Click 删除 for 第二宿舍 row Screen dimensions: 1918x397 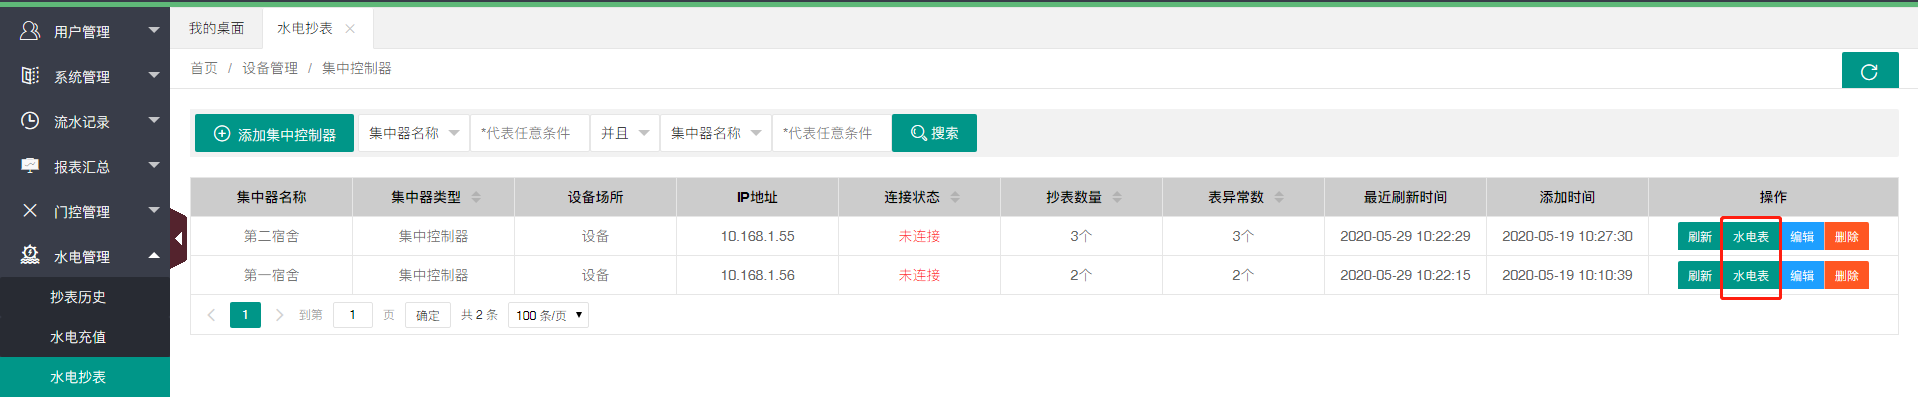pyautogui.click(x=1847, y=237)
